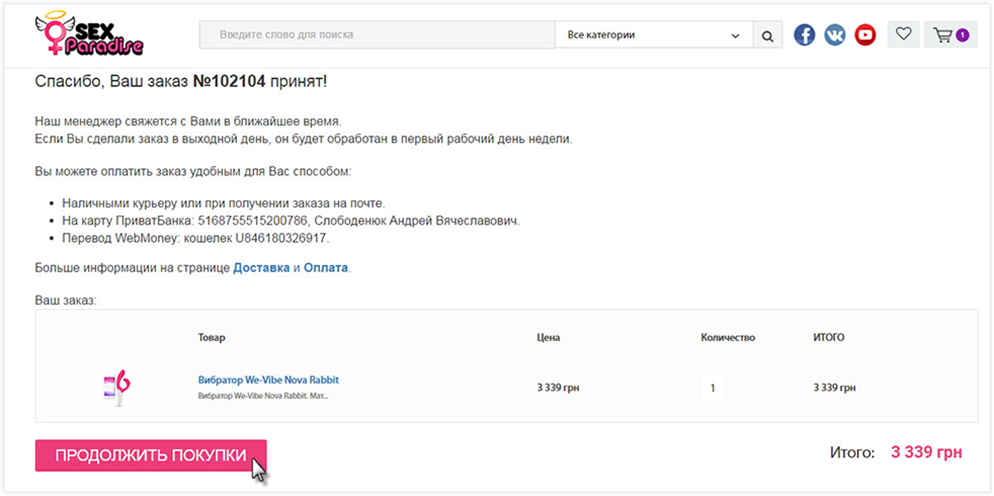Image resolution: width=994 pixels, height=496 pixels.
Task: Click the magnifier search icon
Action: [x=767, y=35]
